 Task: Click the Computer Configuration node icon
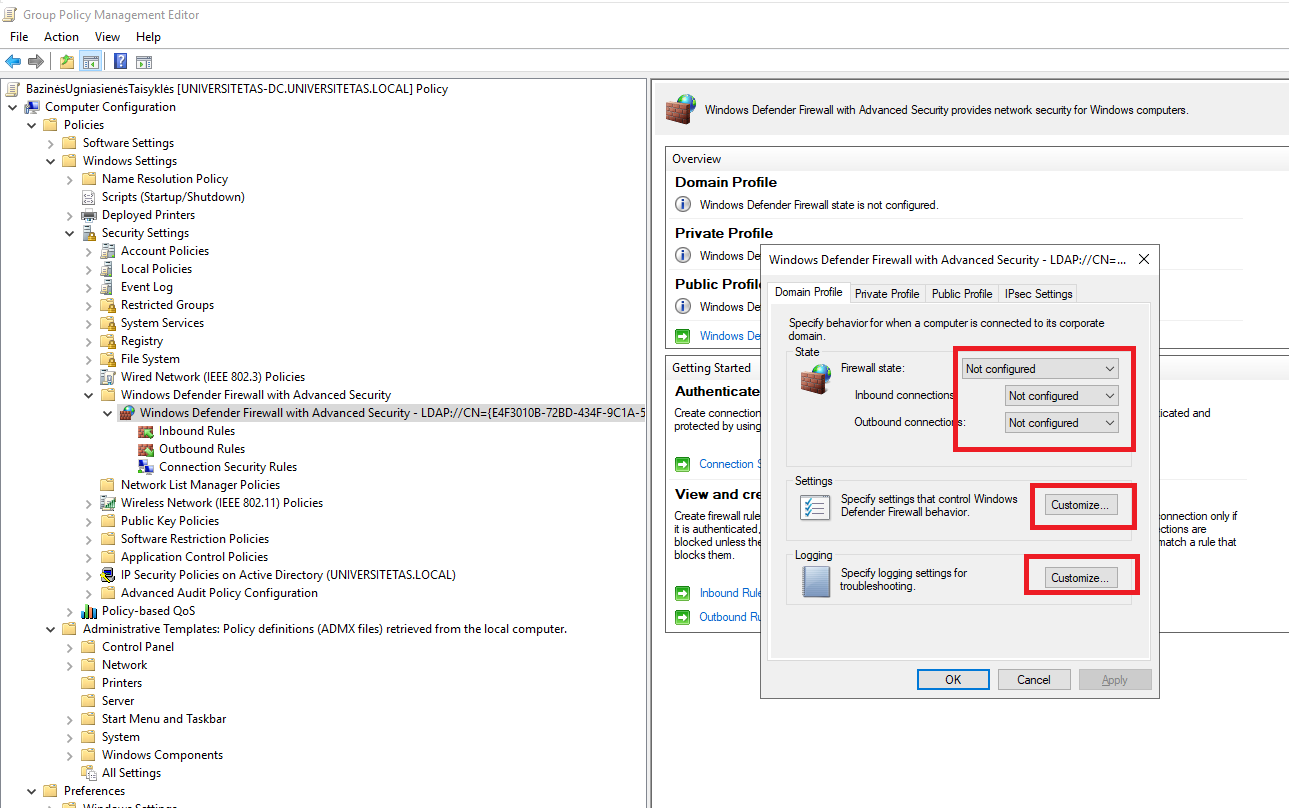click(32, 107)
